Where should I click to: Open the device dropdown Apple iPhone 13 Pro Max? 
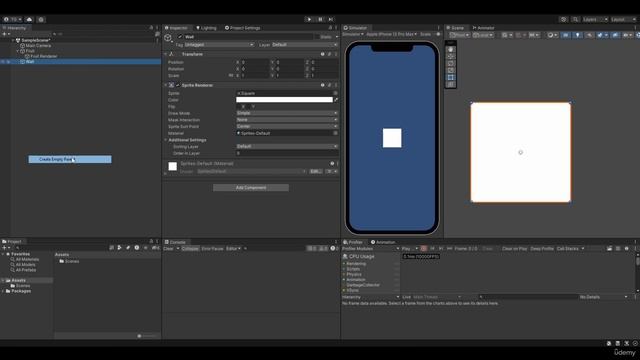391,34
